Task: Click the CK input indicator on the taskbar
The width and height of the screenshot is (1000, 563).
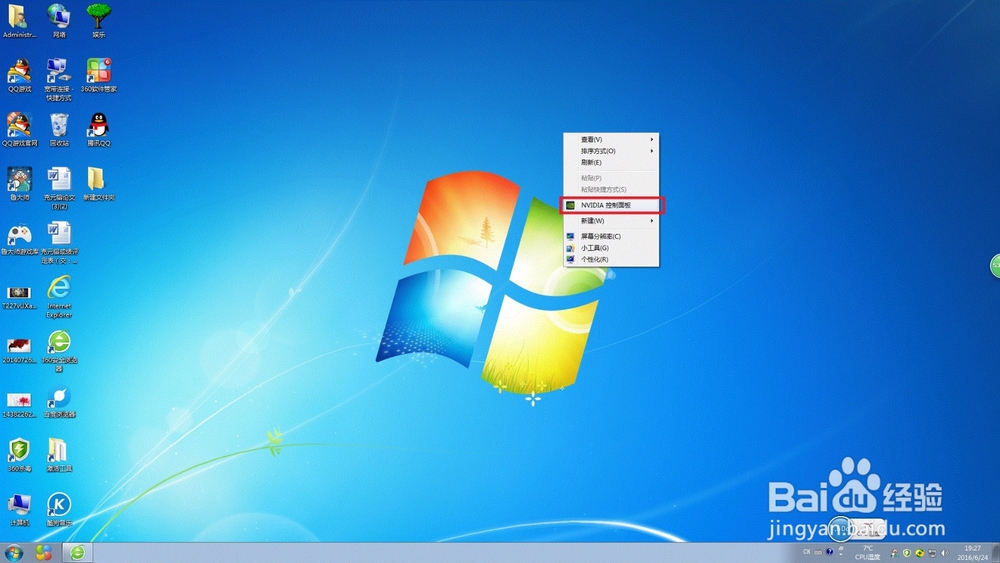Action: (x=807, y=552)
